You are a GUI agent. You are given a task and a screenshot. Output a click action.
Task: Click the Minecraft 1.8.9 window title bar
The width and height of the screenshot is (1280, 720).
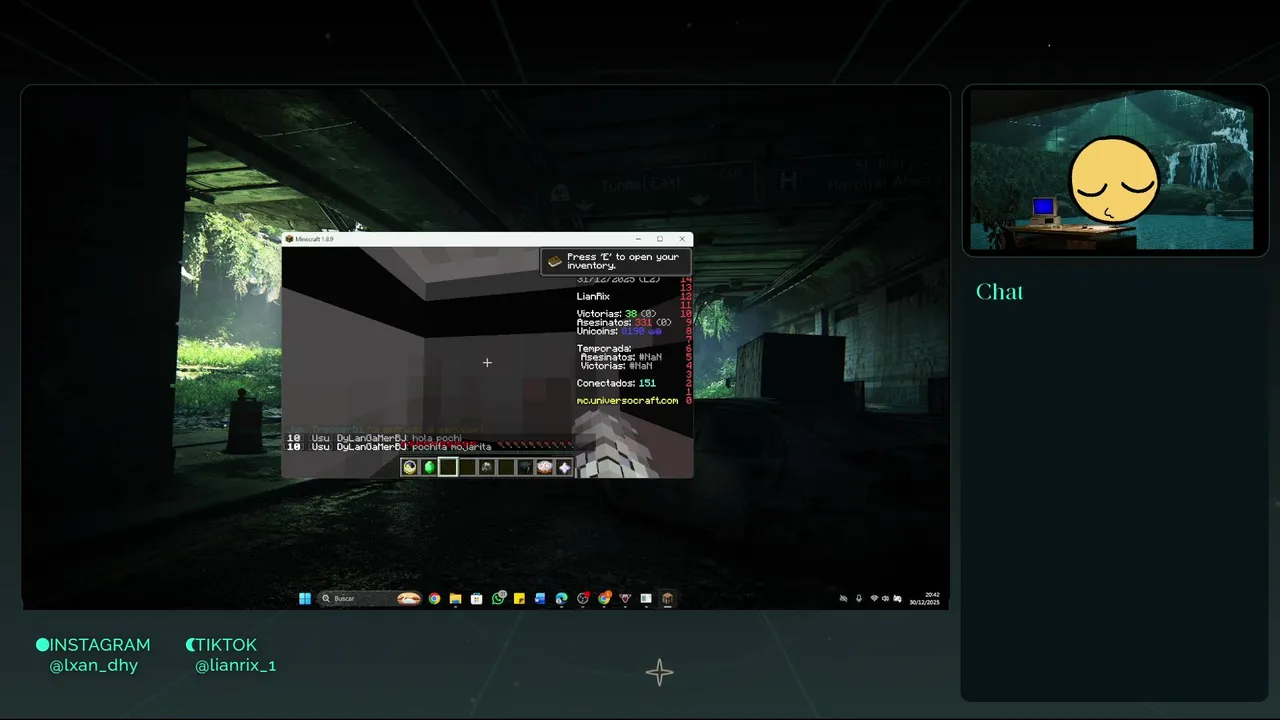(487, 239)
